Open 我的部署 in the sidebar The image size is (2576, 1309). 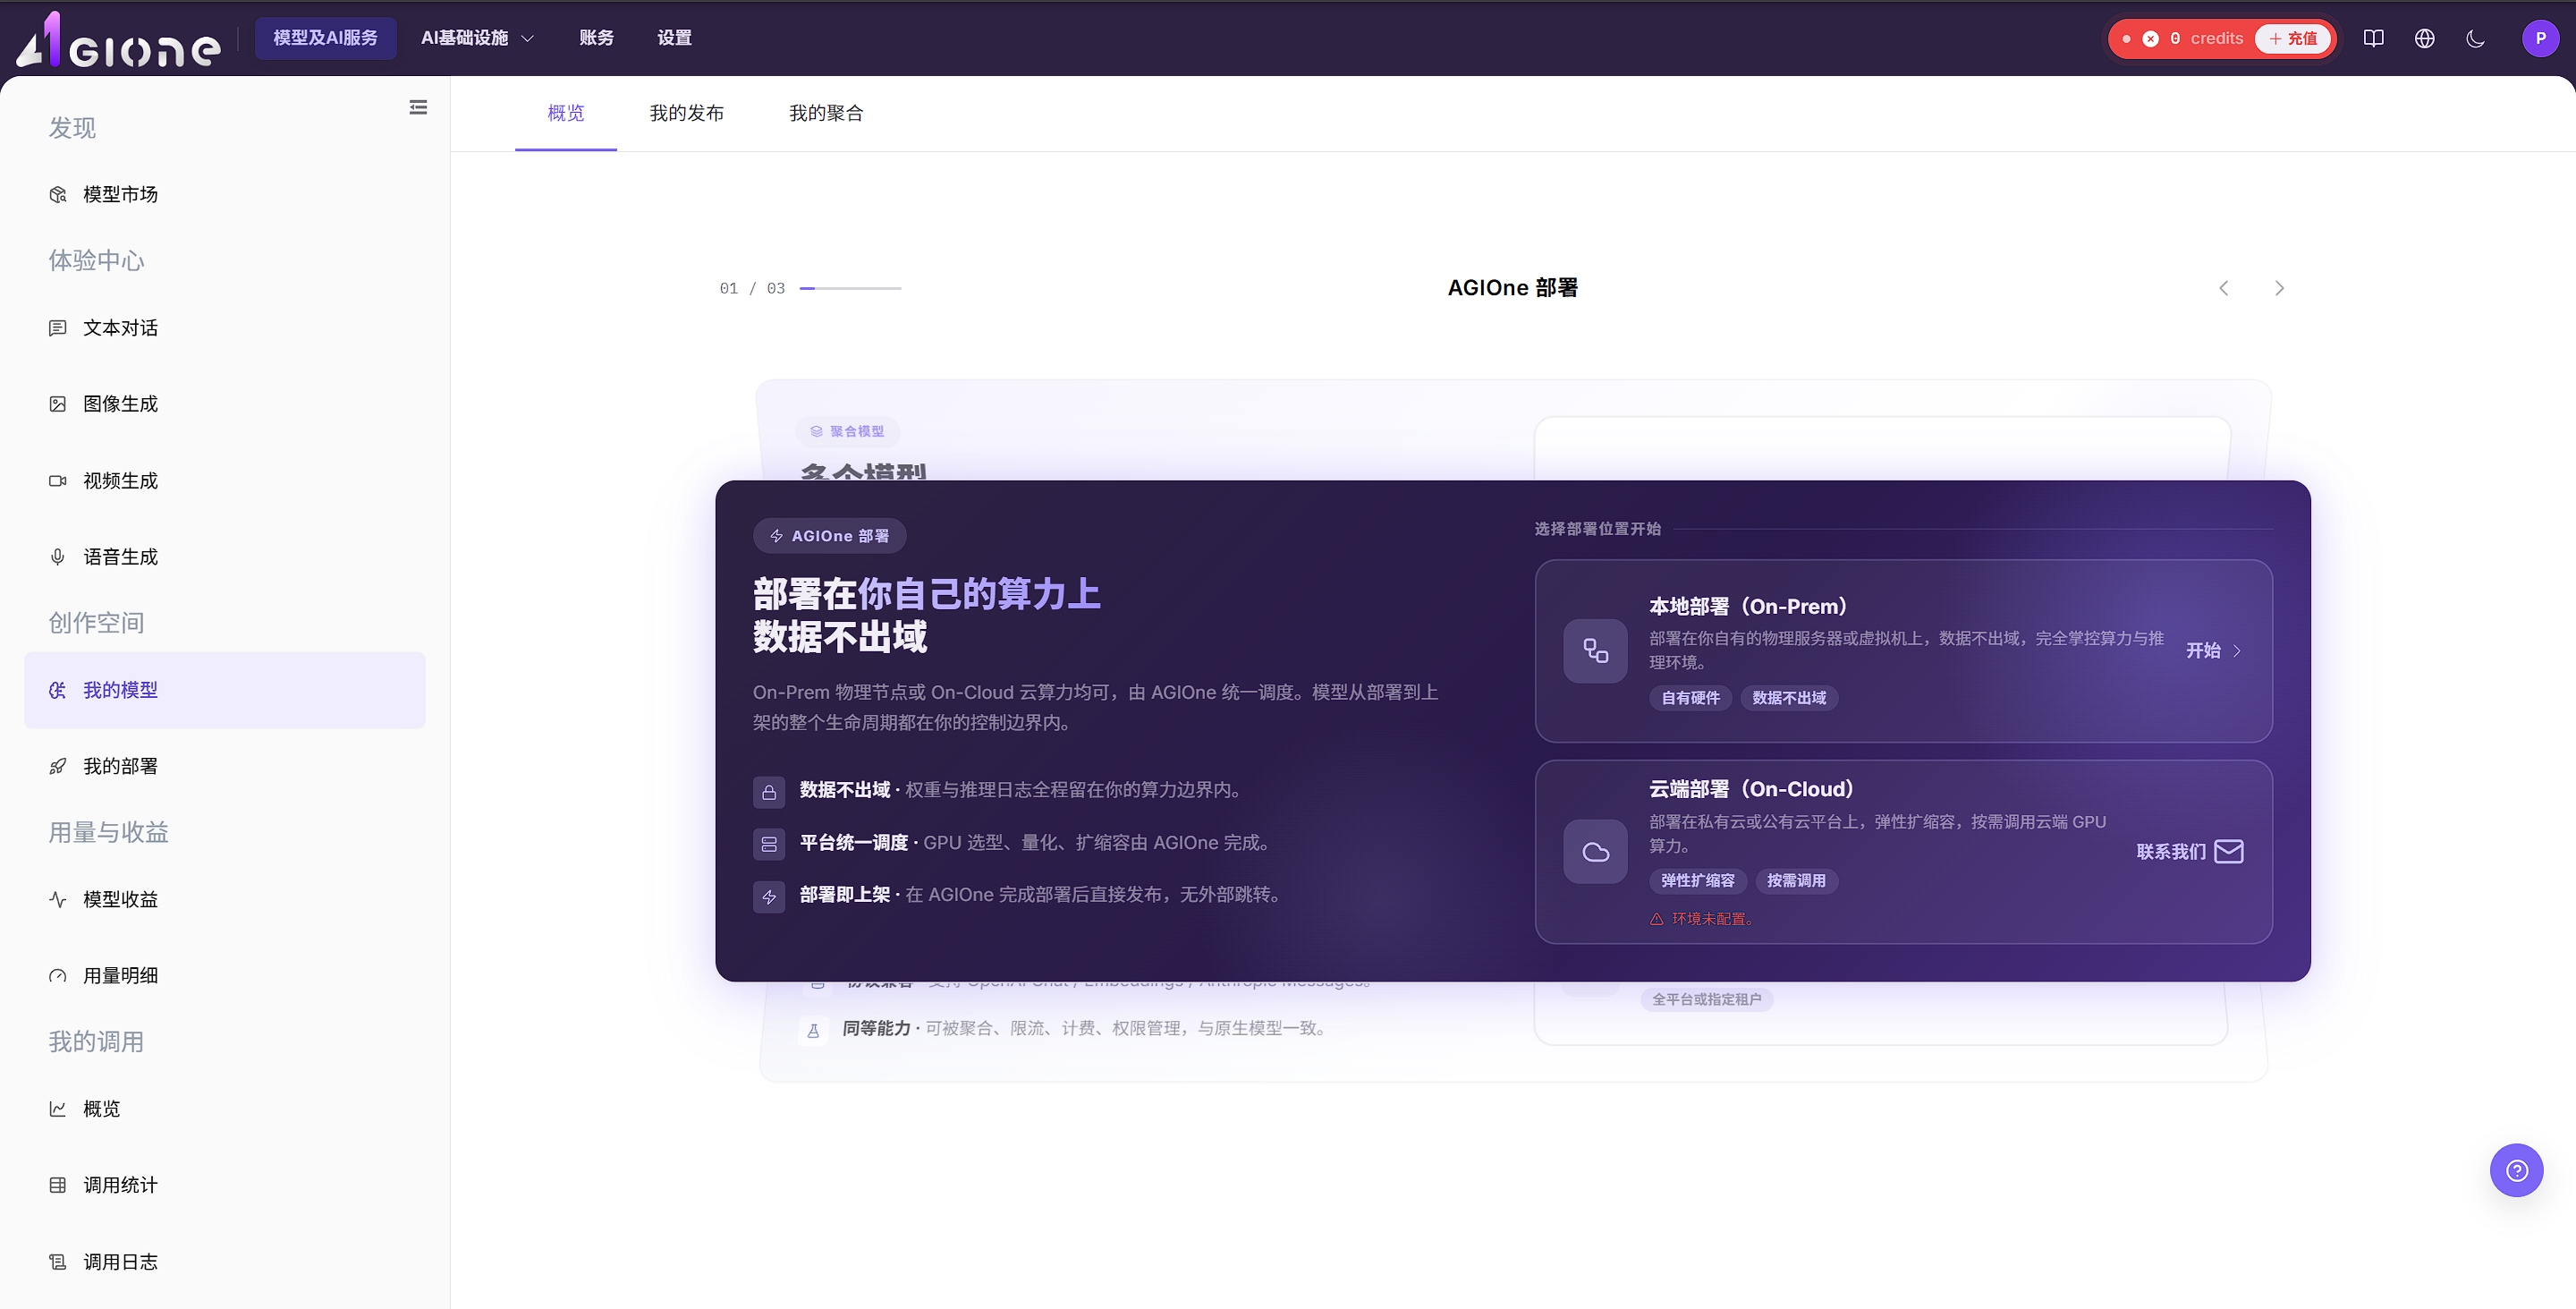click(x=225, y=766)
